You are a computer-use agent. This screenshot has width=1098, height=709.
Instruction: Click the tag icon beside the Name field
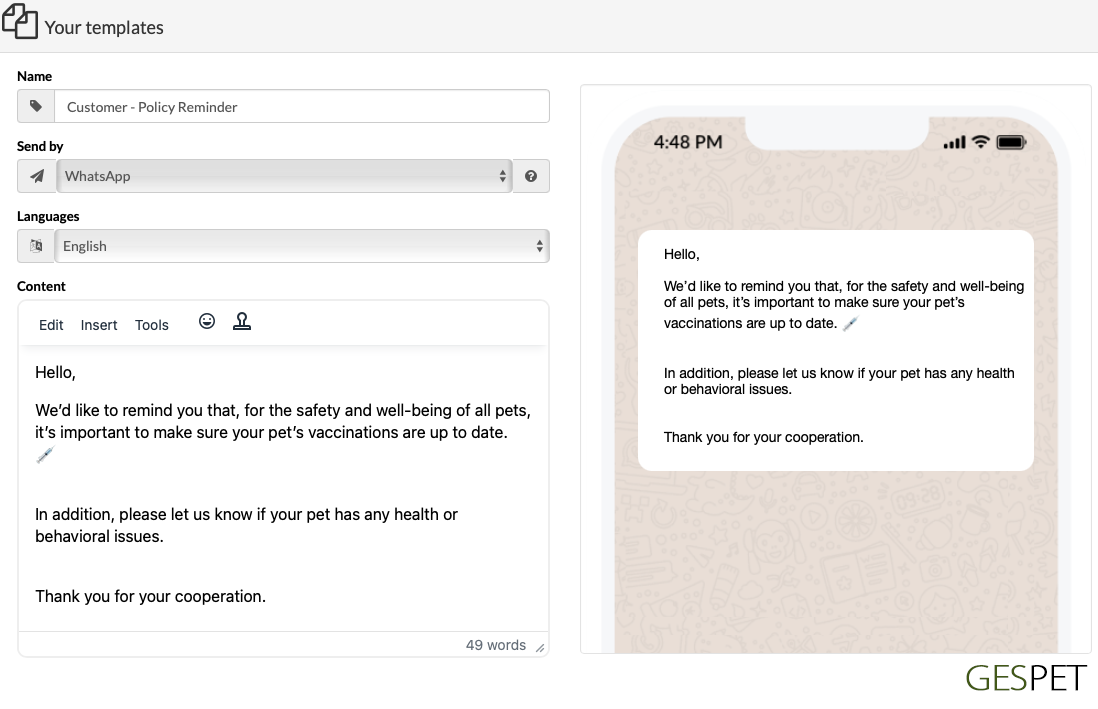36,106
